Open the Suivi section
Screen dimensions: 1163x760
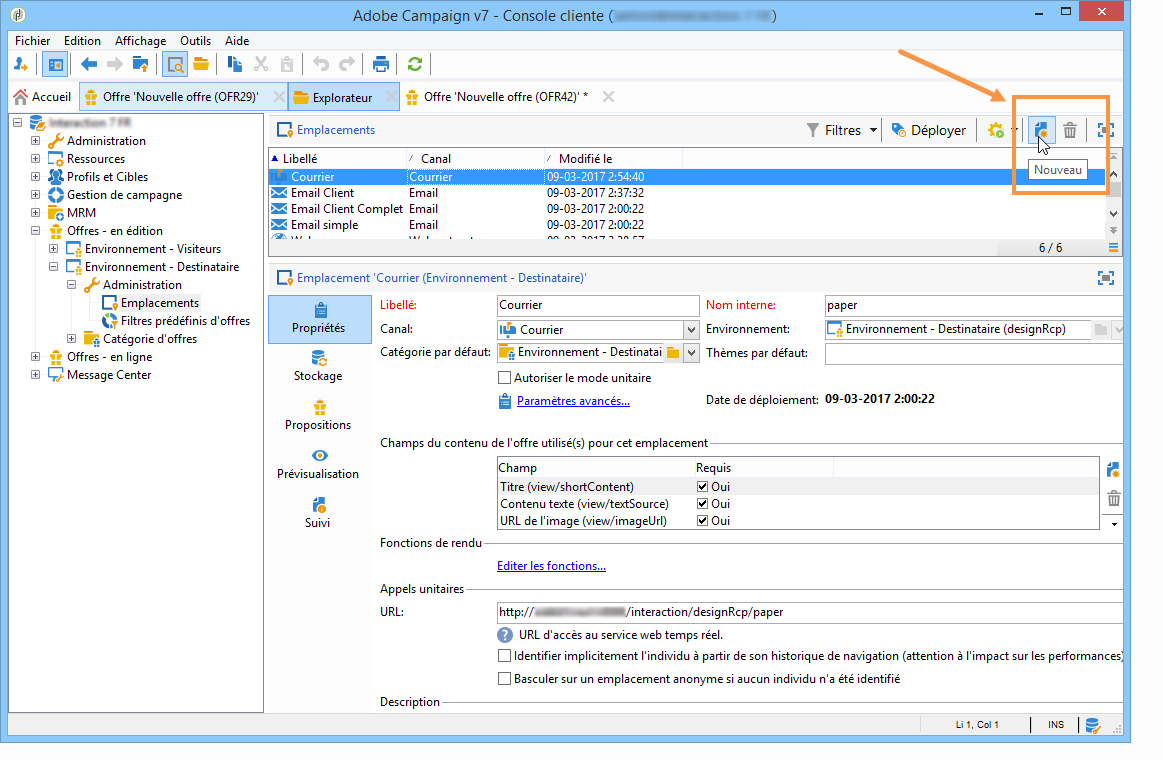[318, 513]
